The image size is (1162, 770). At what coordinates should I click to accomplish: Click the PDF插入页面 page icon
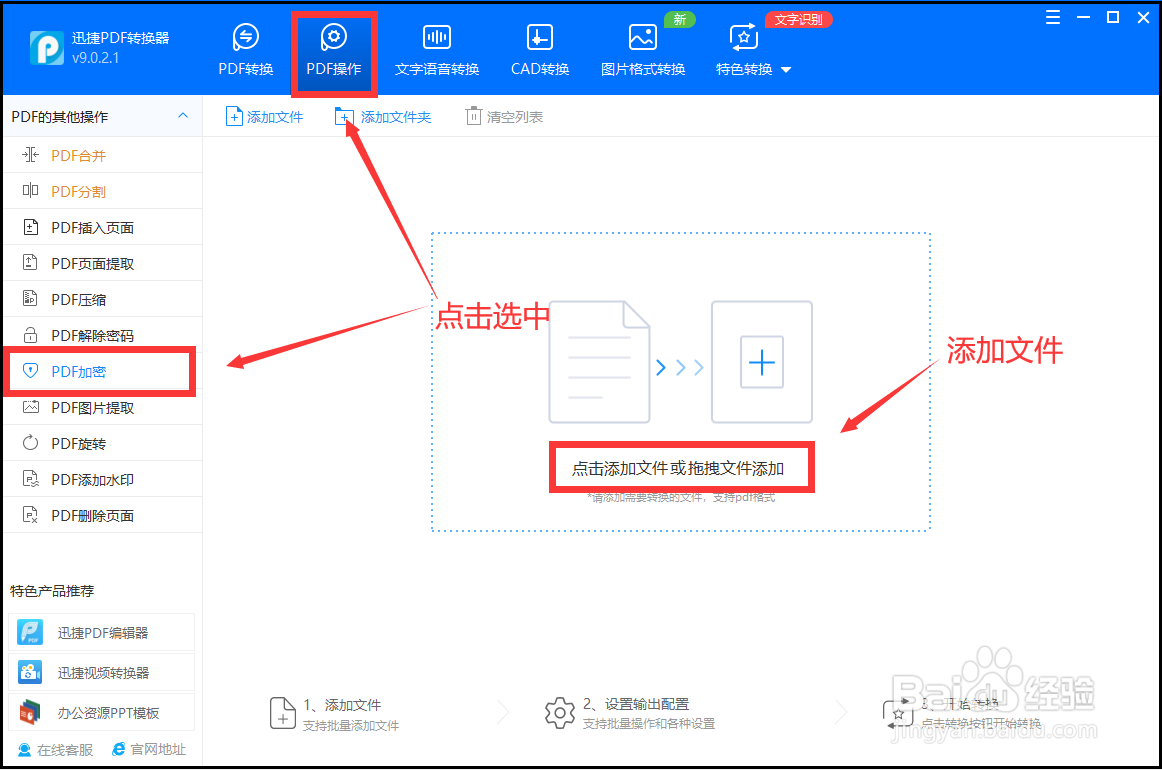(30, 227)
